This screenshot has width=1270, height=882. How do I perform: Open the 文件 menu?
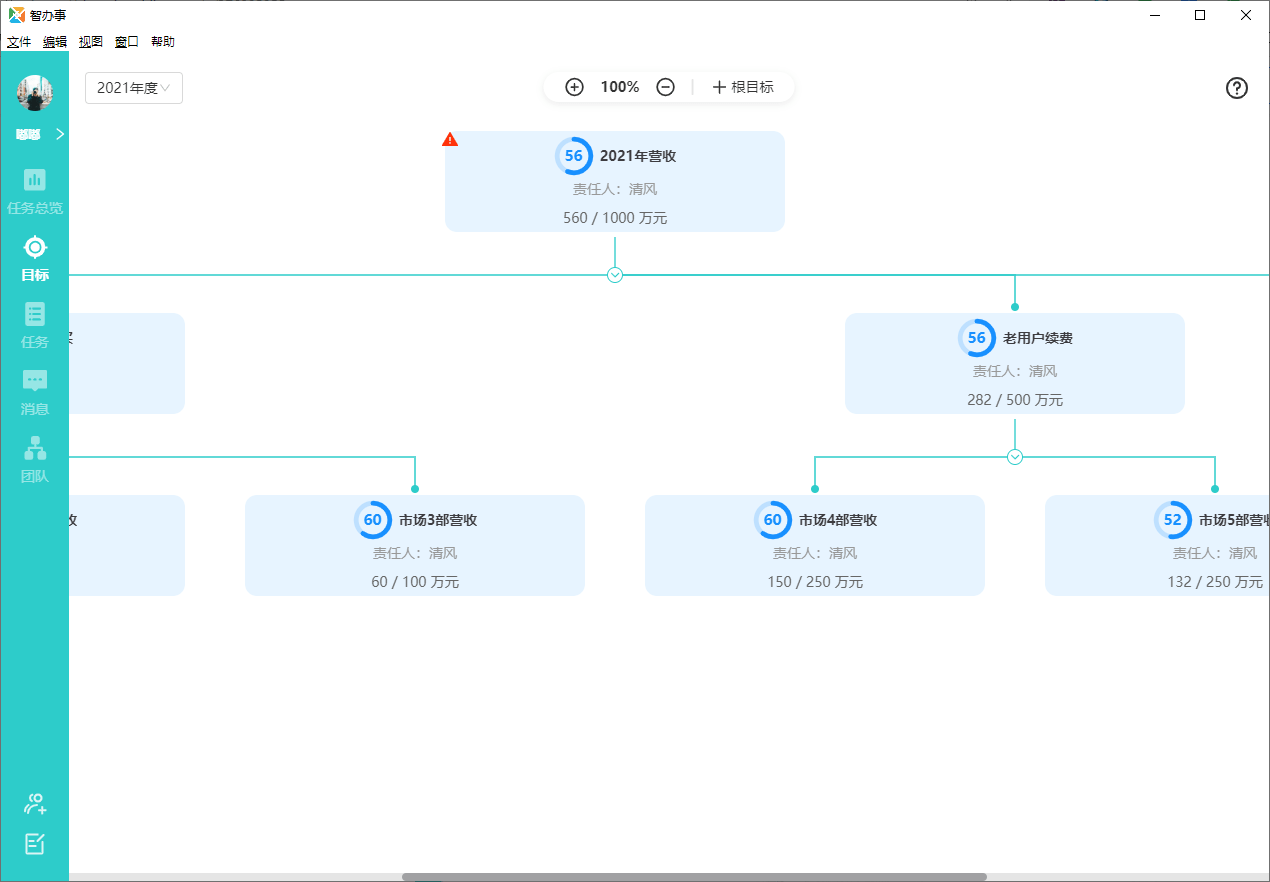coord(19,42)
